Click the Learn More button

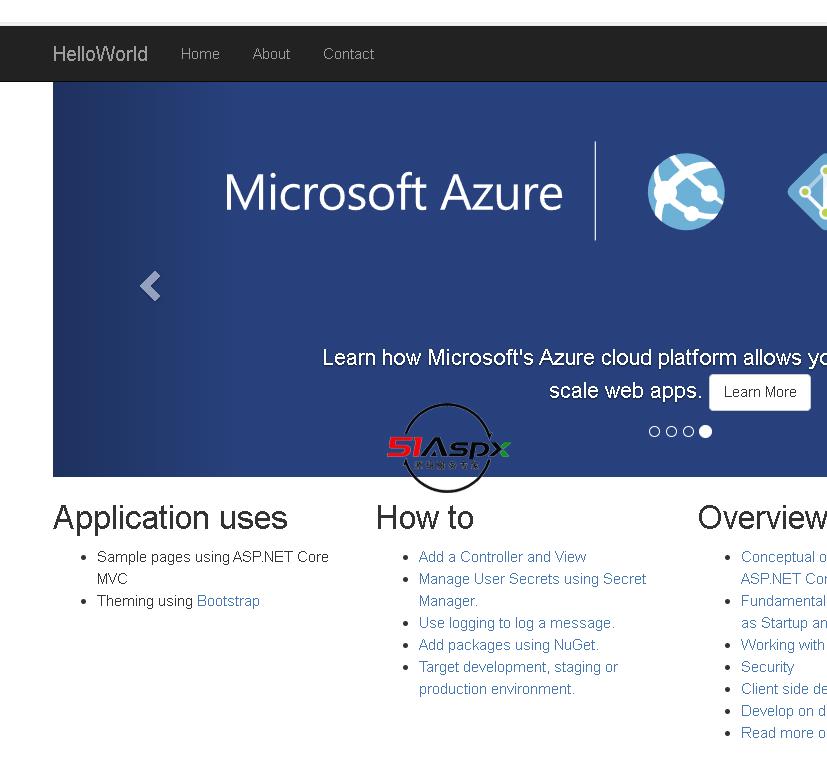760,392
